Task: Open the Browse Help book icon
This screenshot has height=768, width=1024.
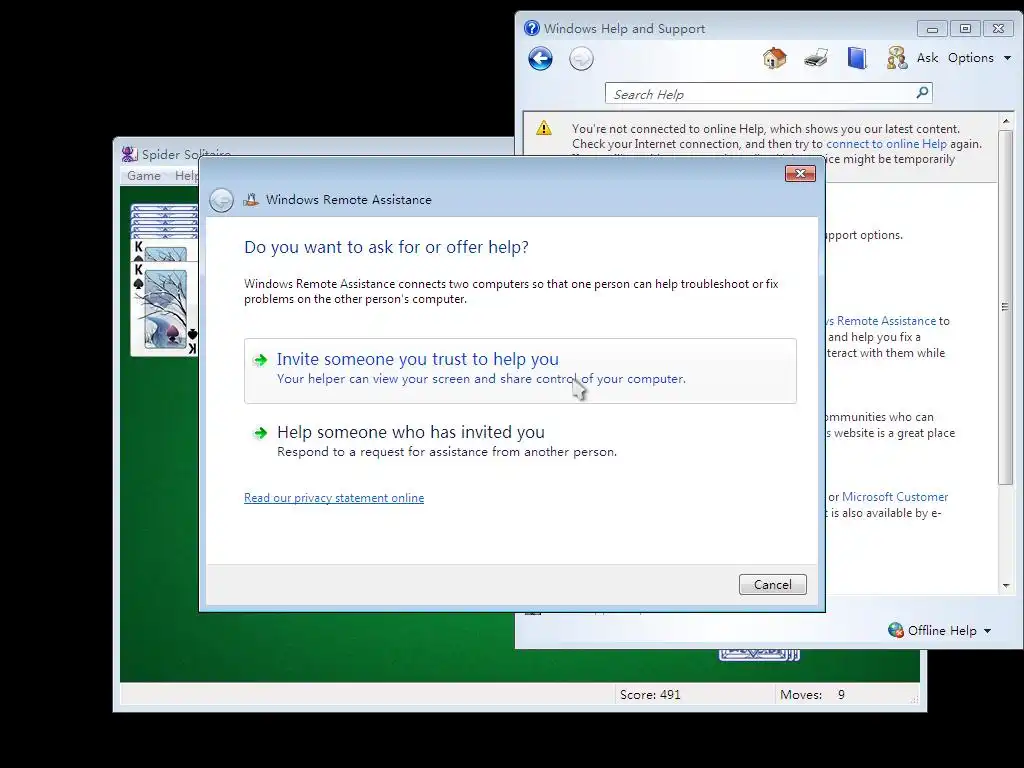Action: coord(857,58)
